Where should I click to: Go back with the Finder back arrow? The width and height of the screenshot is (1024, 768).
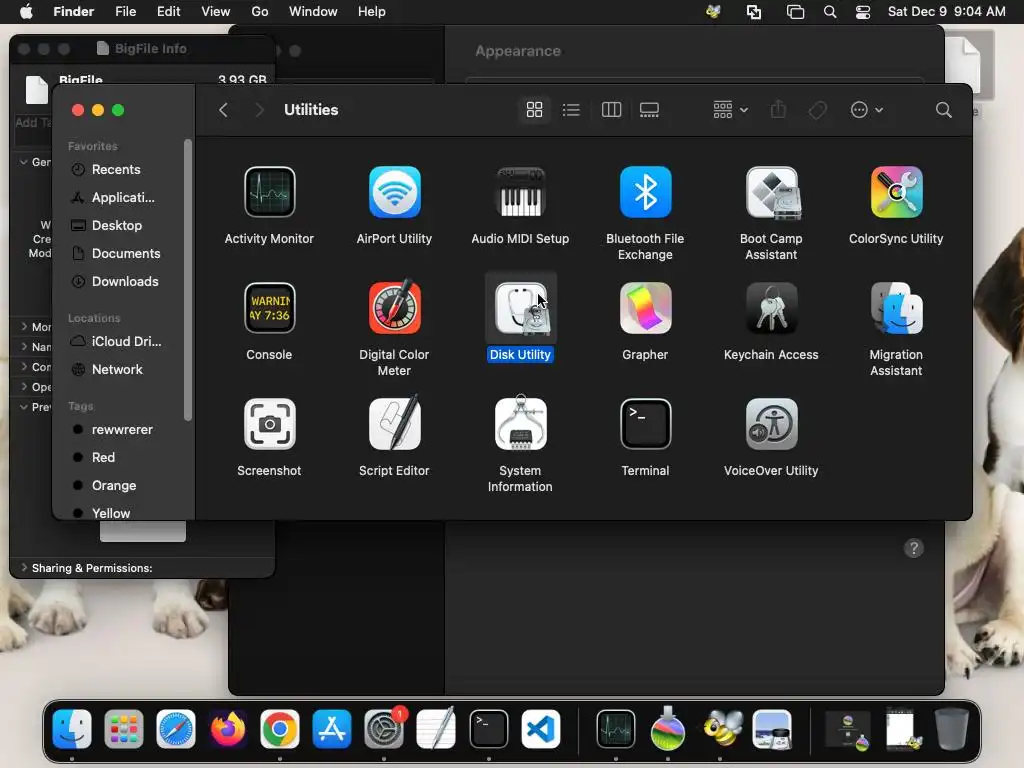(223, 110)
